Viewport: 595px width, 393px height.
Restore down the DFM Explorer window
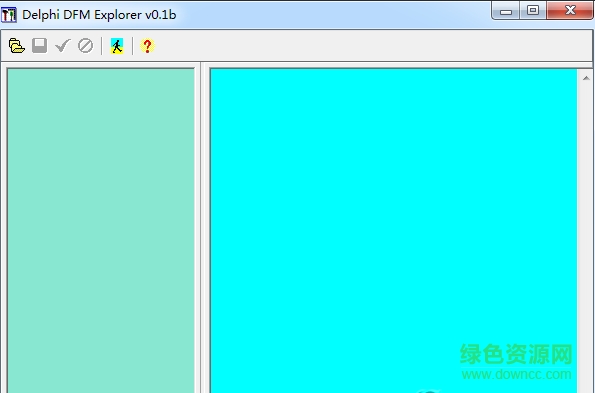click(x=533, y=11)
